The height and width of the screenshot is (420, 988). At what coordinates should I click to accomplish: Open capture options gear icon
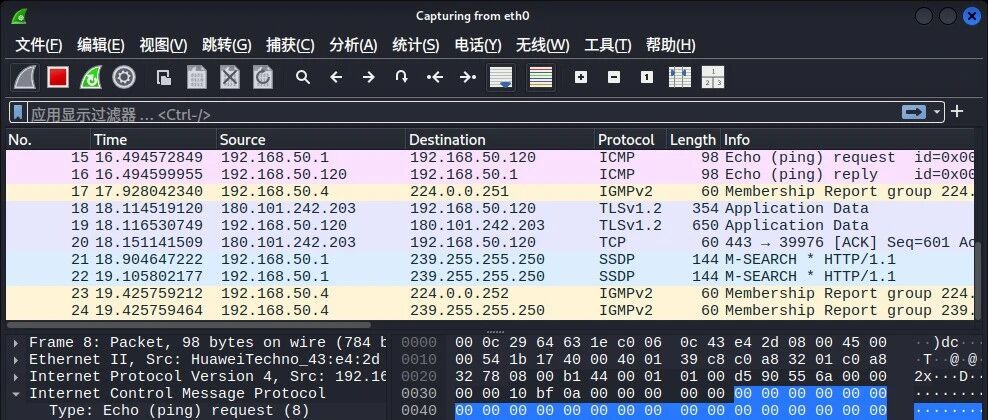point(124,77)
